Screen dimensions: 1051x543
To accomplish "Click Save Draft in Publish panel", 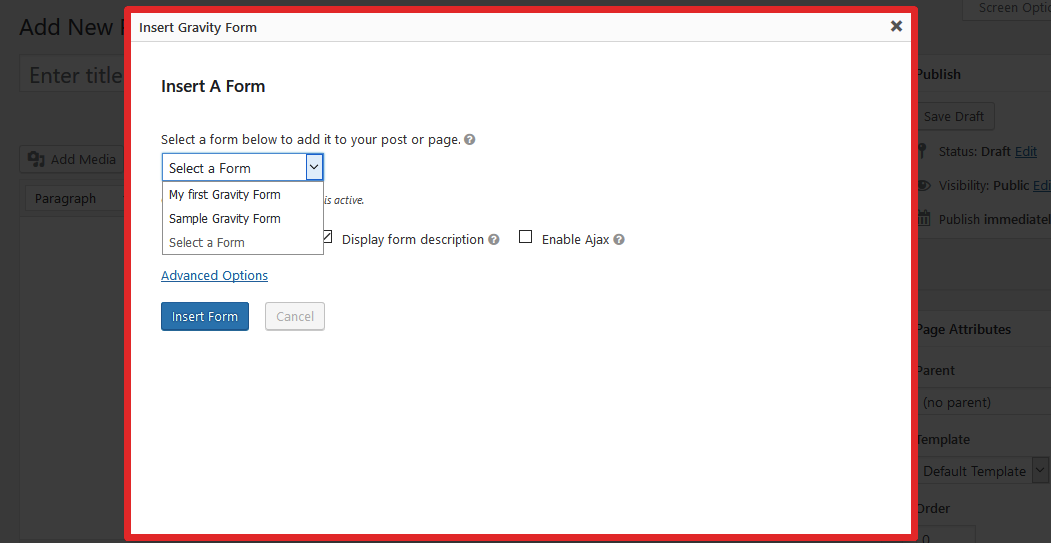I will click(954, 116).
